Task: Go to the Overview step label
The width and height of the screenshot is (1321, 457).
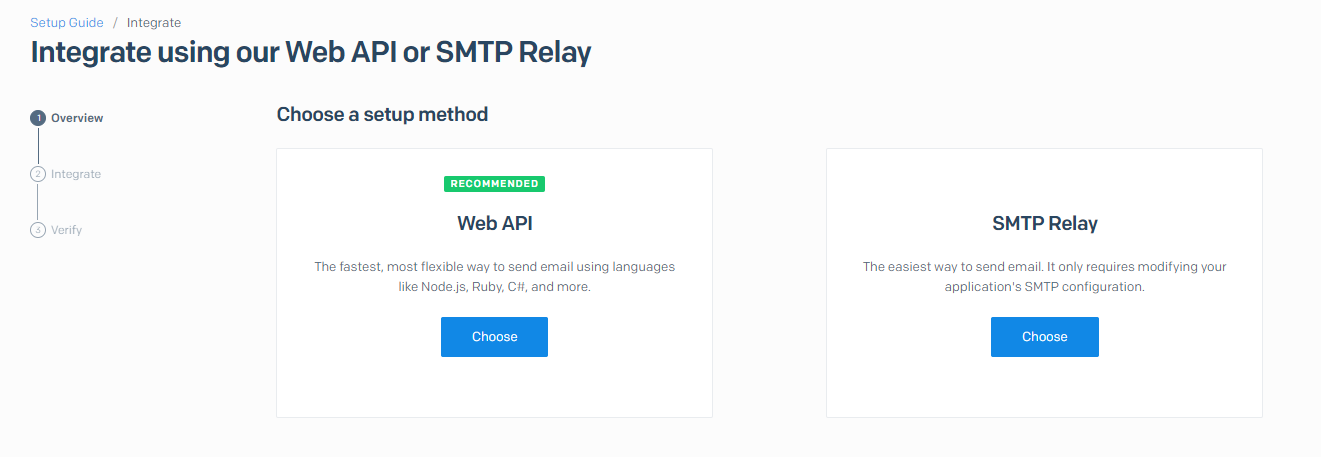Action: tap(77, 118)
